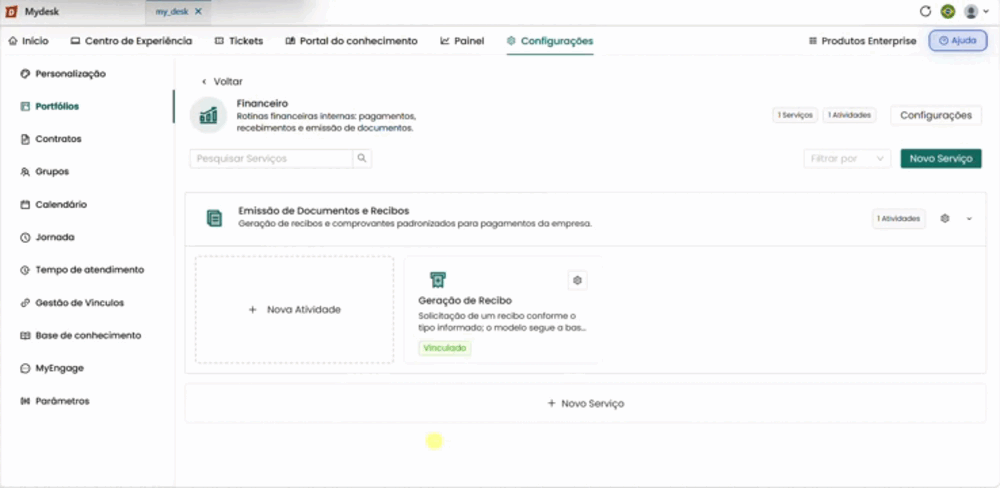Close the my_desk tab
Viewport: 1000px width, 488px height.
pyautogui.click(x=198, y=11)
